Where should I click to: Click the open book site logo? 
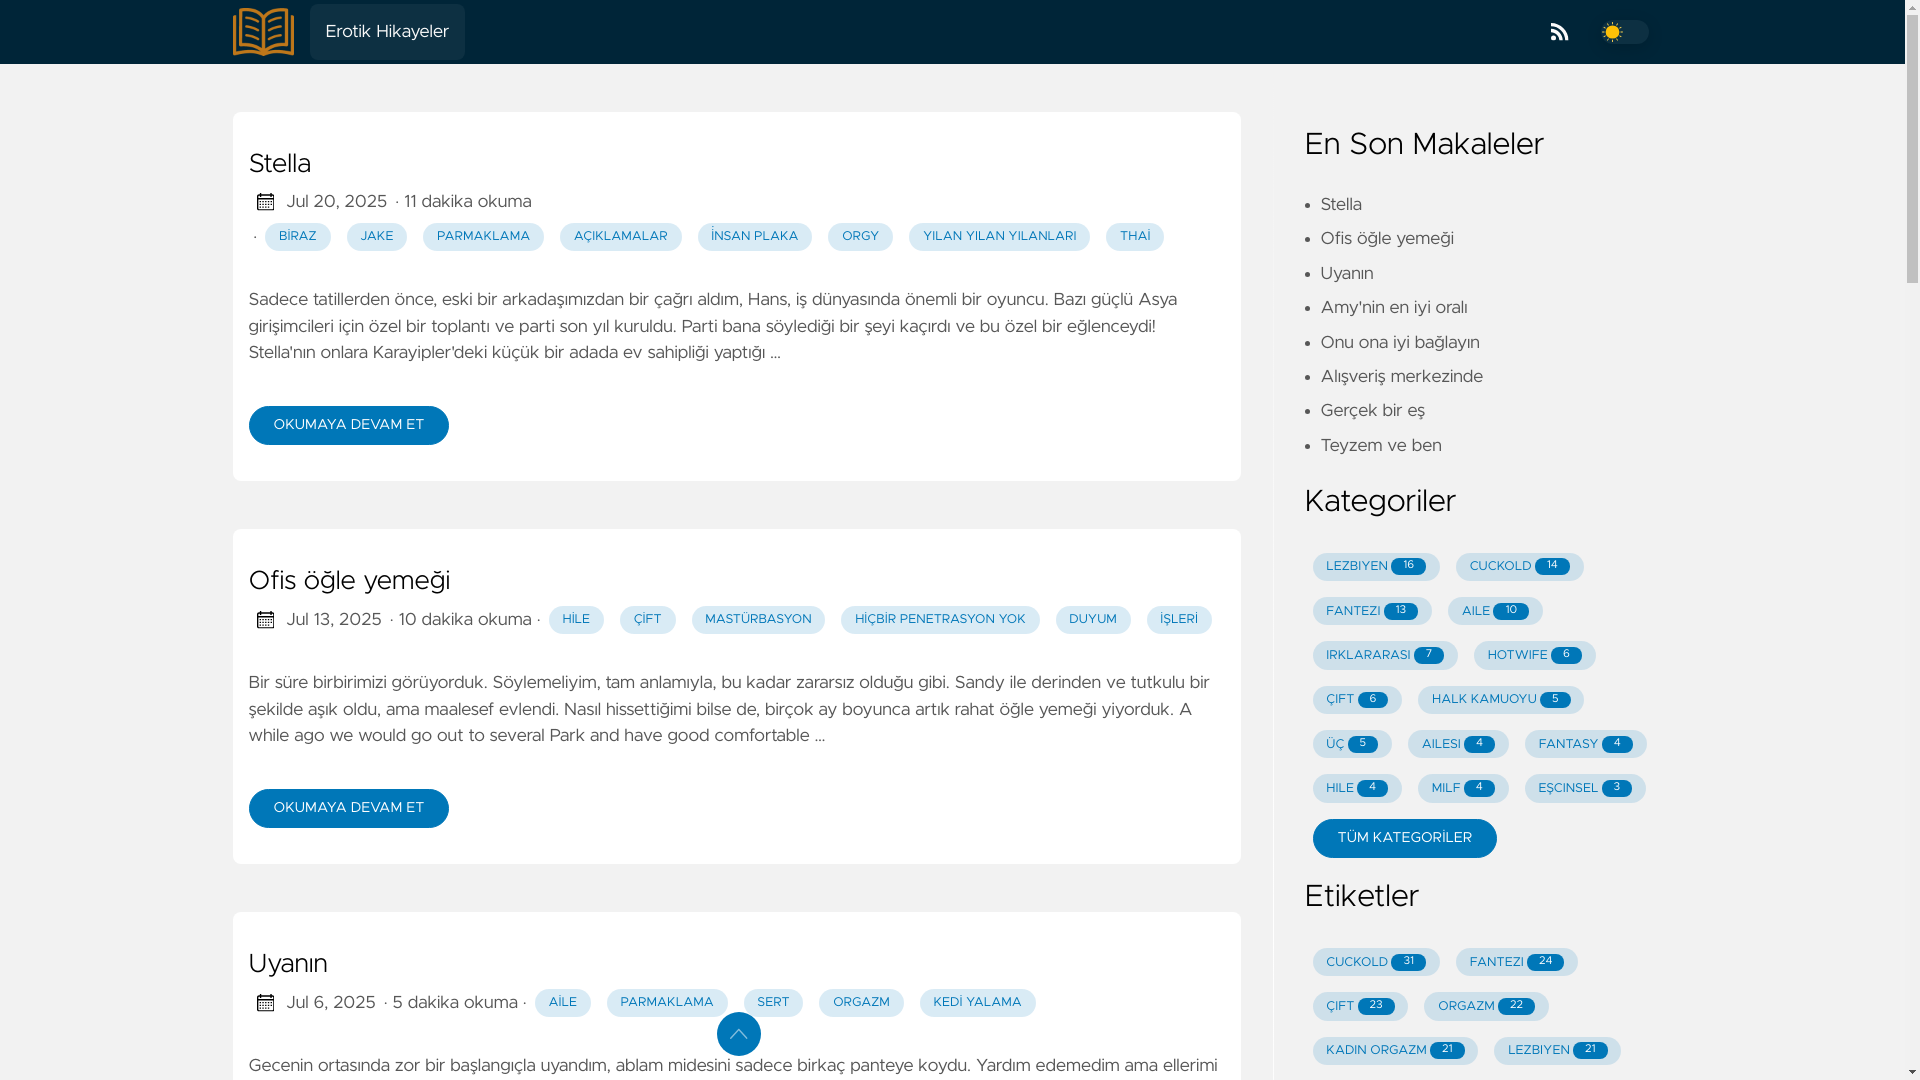(x=263, y=32)
